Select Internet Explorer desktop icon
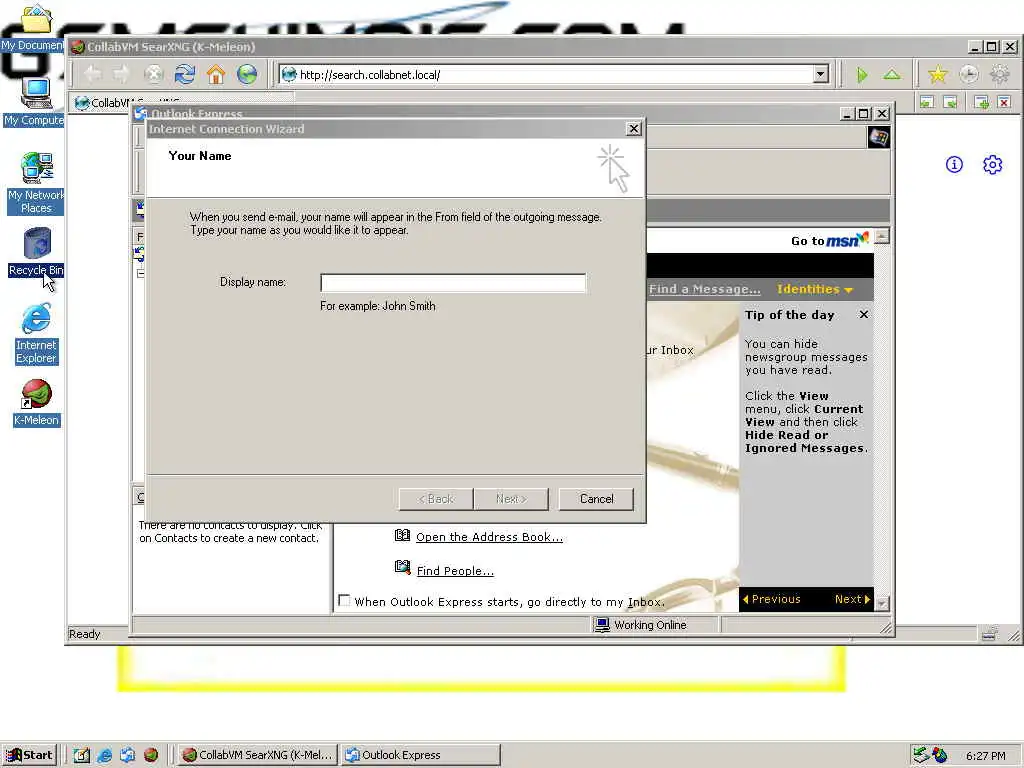The image size is (1024, 768). tap(36, 333)
